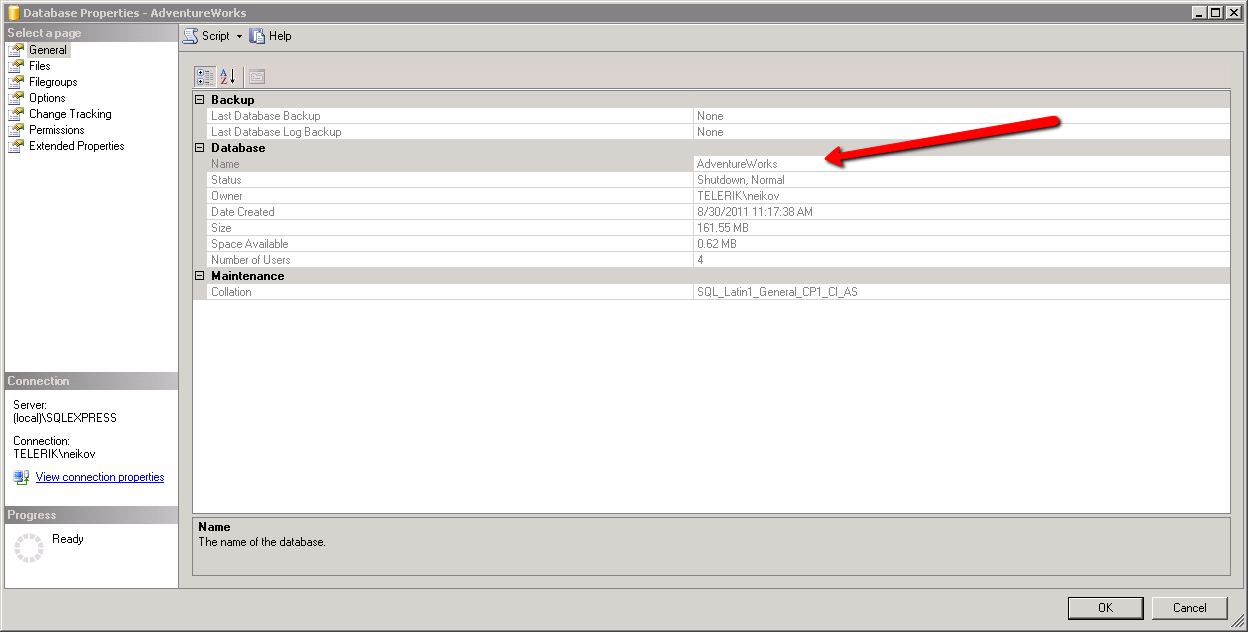Select the General page

[48, 50]
